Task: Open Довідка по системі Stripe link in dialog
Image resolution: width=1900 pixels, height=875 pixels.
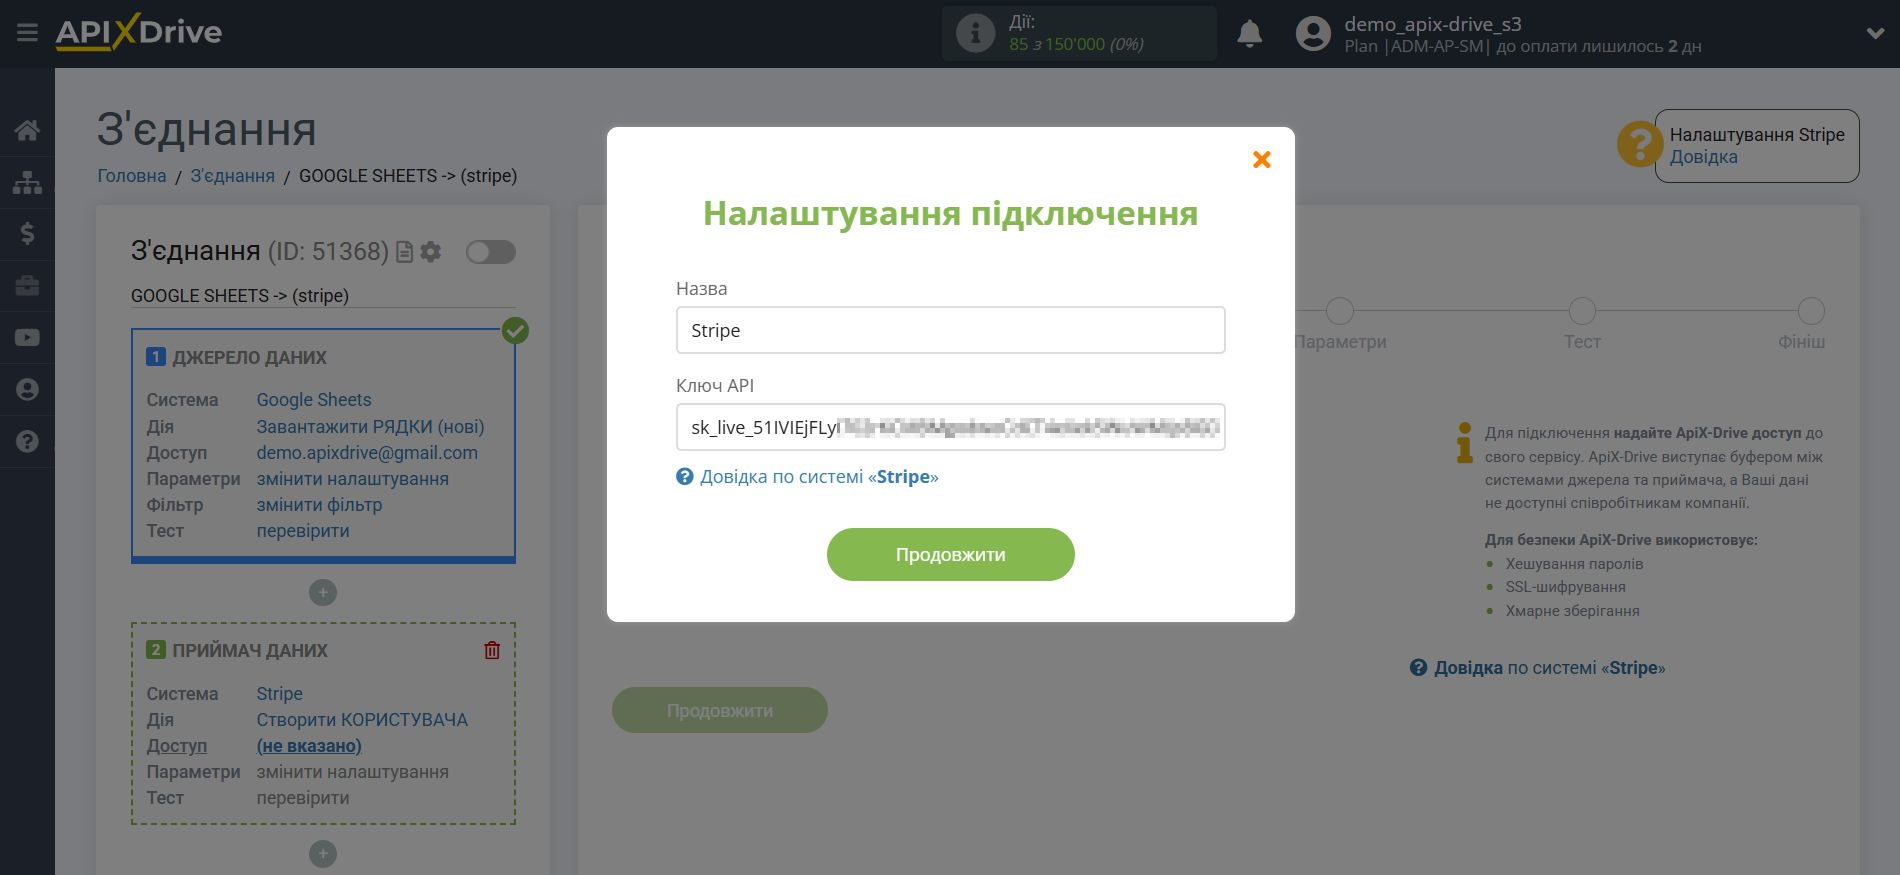Action: (x=819, y=477)
